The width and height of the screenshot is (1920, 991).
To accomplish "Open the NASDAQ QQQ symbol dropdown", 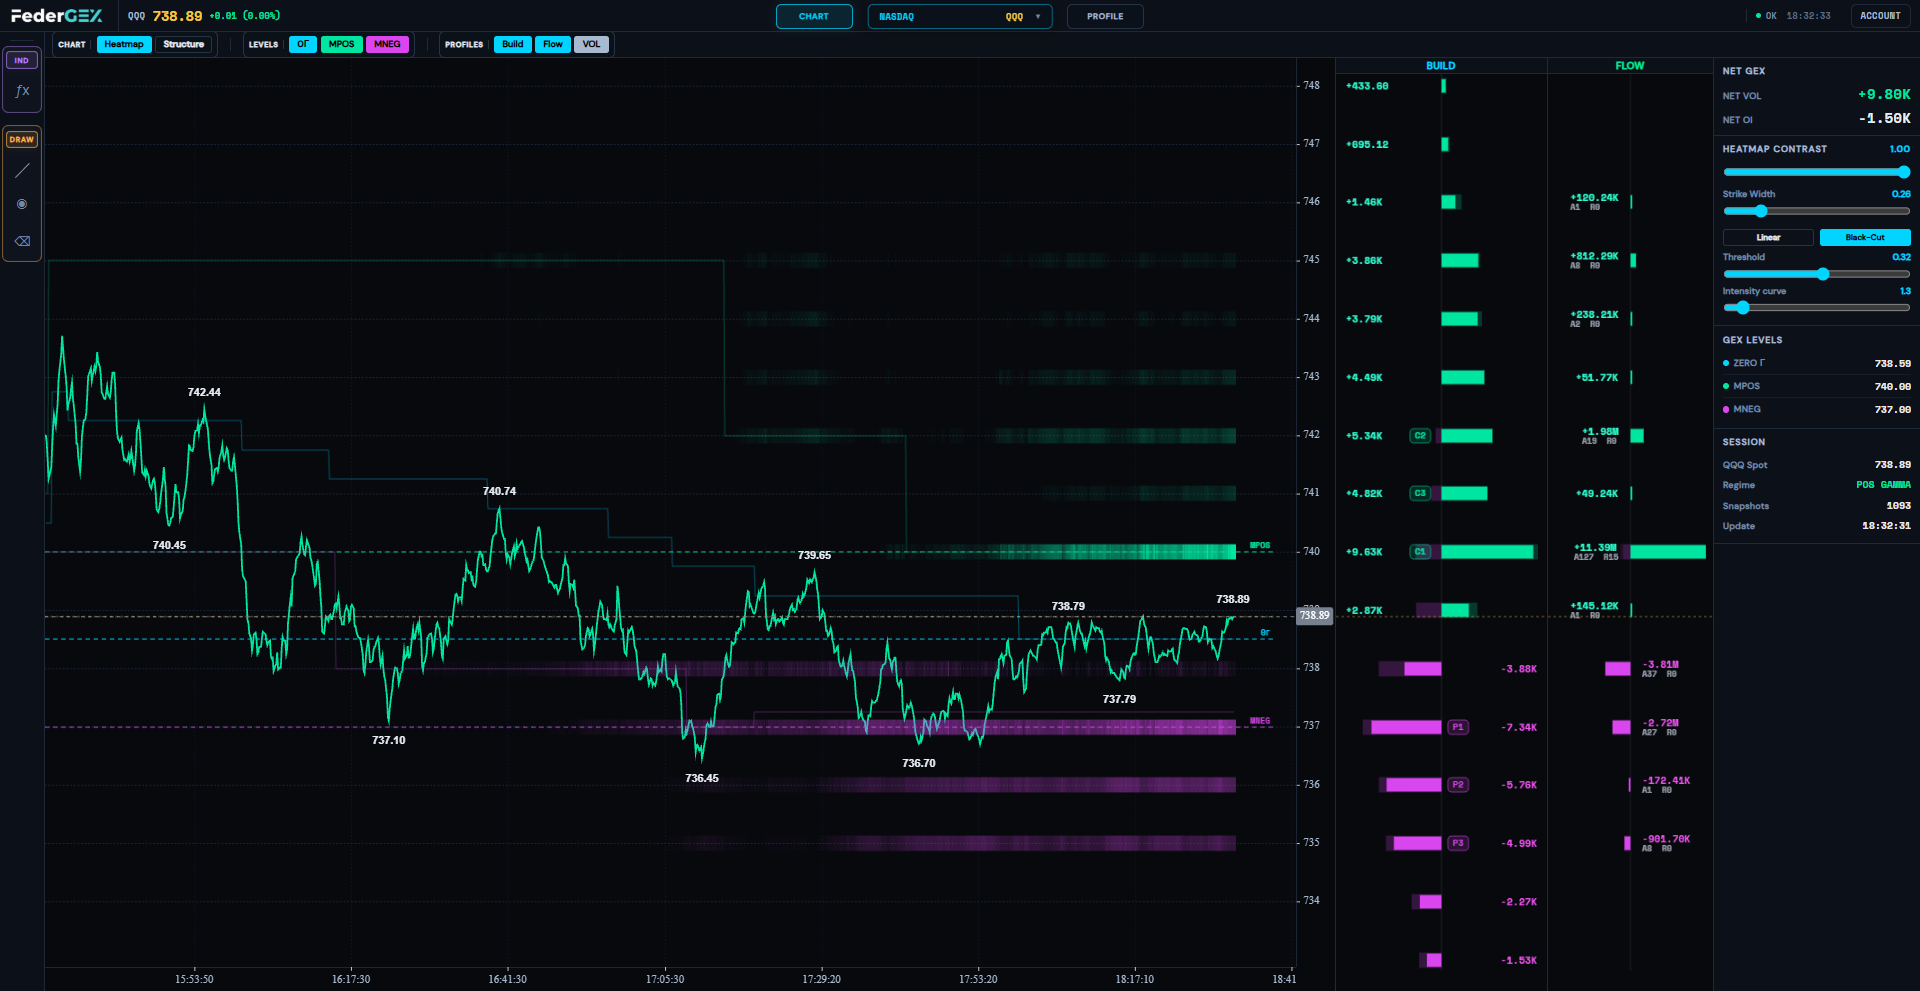I will click(x=960, y=16).
